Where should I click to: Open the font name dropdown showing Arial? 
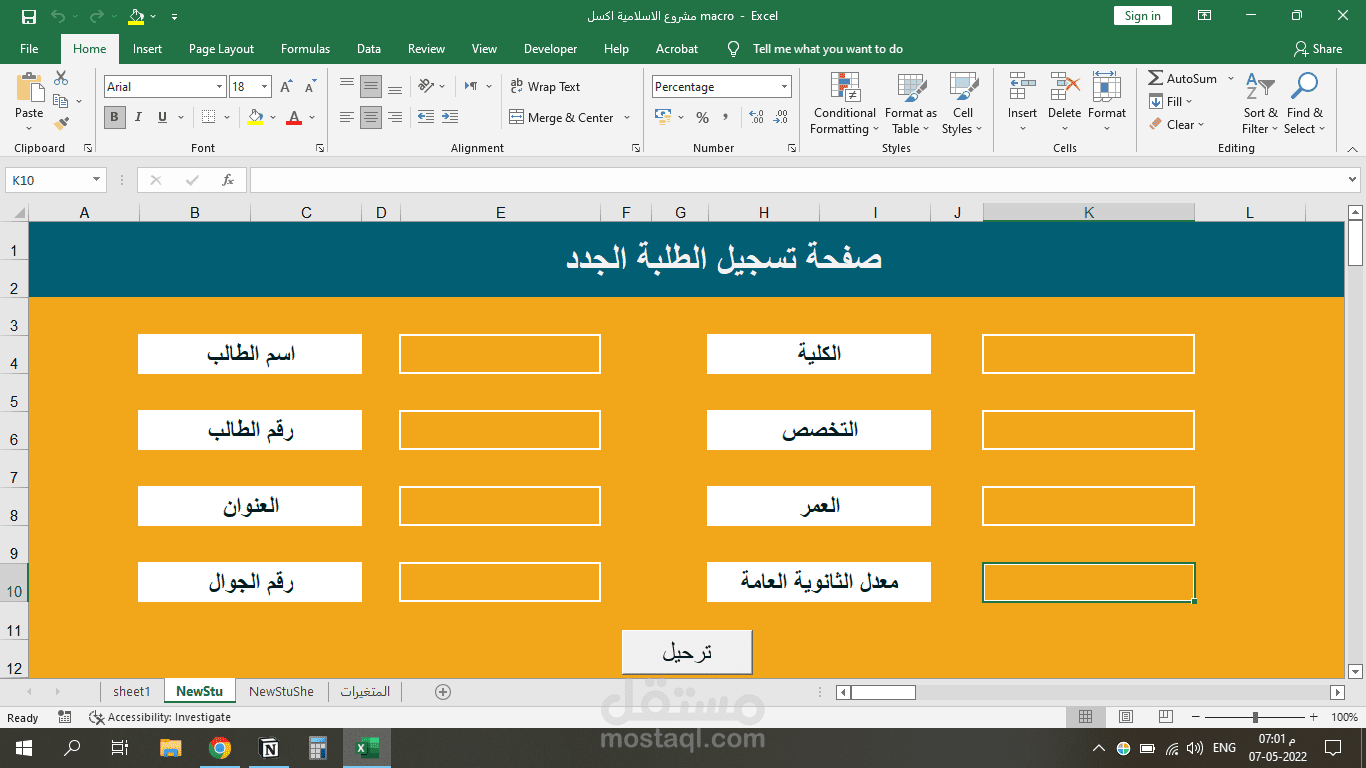219,87
